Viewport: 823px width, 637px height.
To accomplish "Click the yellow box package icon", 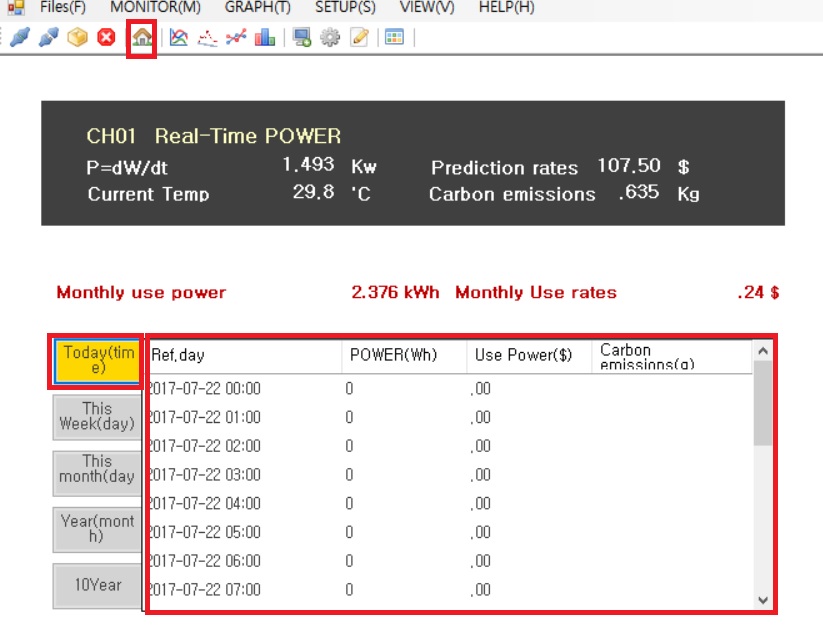I will click(77, 37).
